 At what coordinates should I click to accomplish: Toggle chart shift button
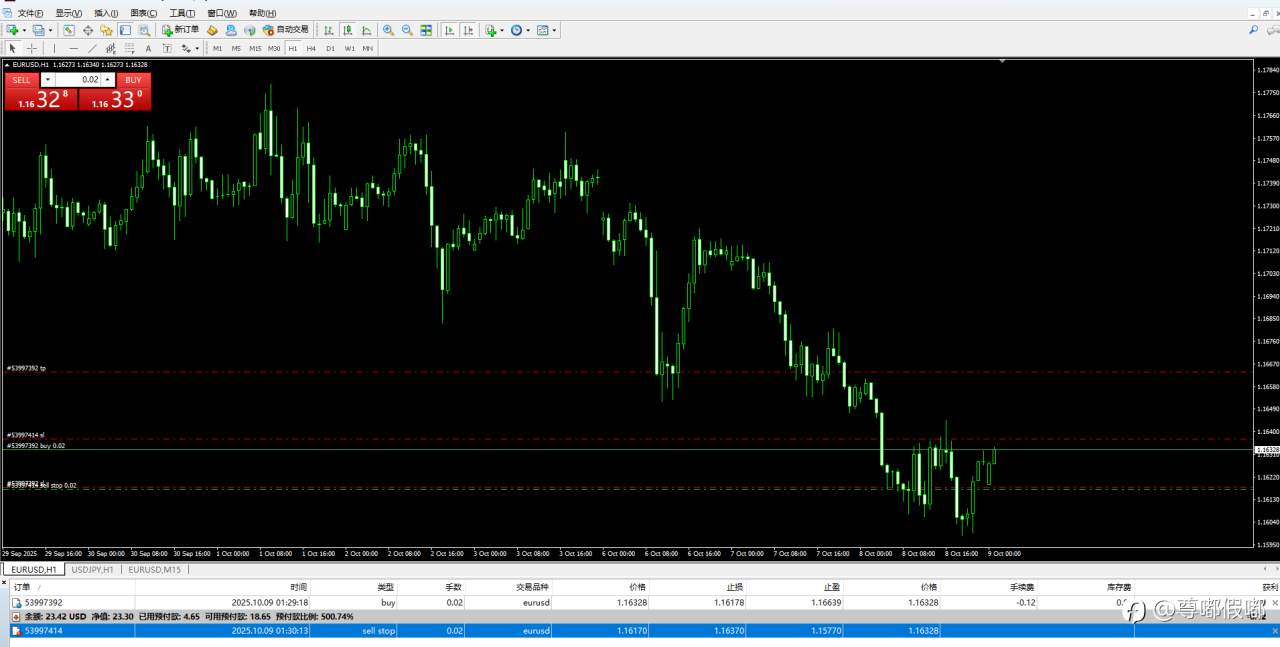(x=469, y=30)
